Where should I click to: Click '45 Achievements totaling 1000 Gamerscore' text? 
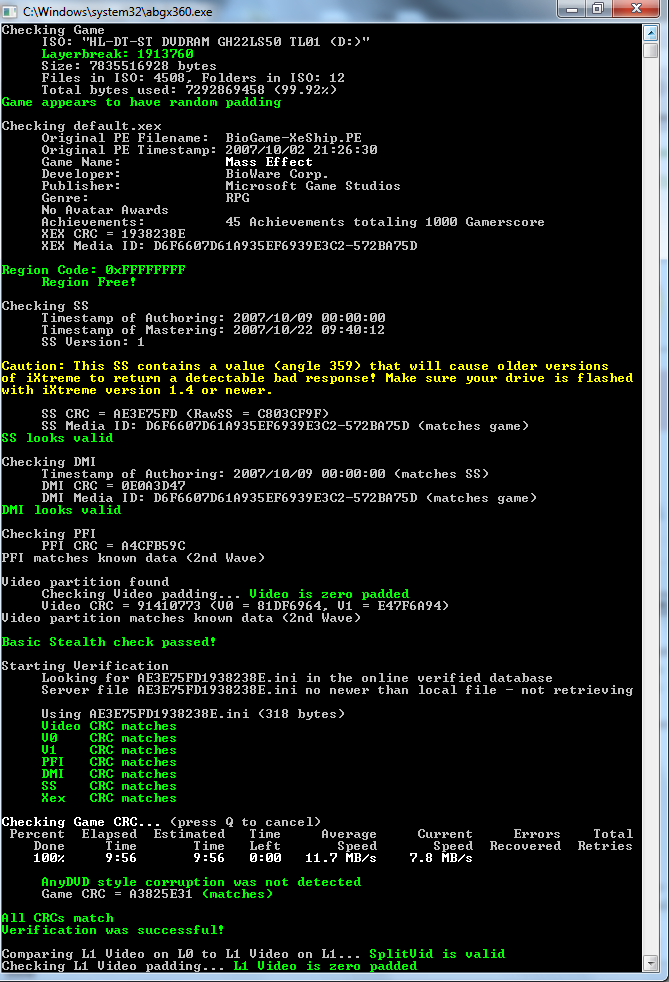(385, 222)
